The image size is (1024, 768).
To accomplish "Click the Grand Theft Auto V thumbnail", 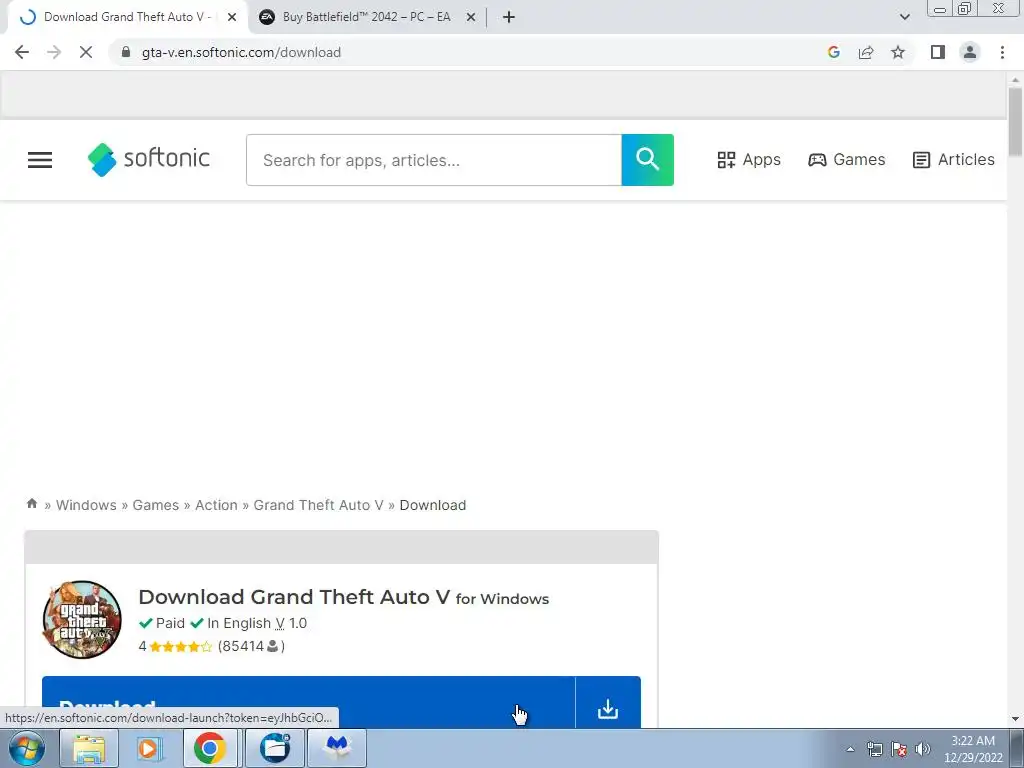I will [x=82, y=619].
